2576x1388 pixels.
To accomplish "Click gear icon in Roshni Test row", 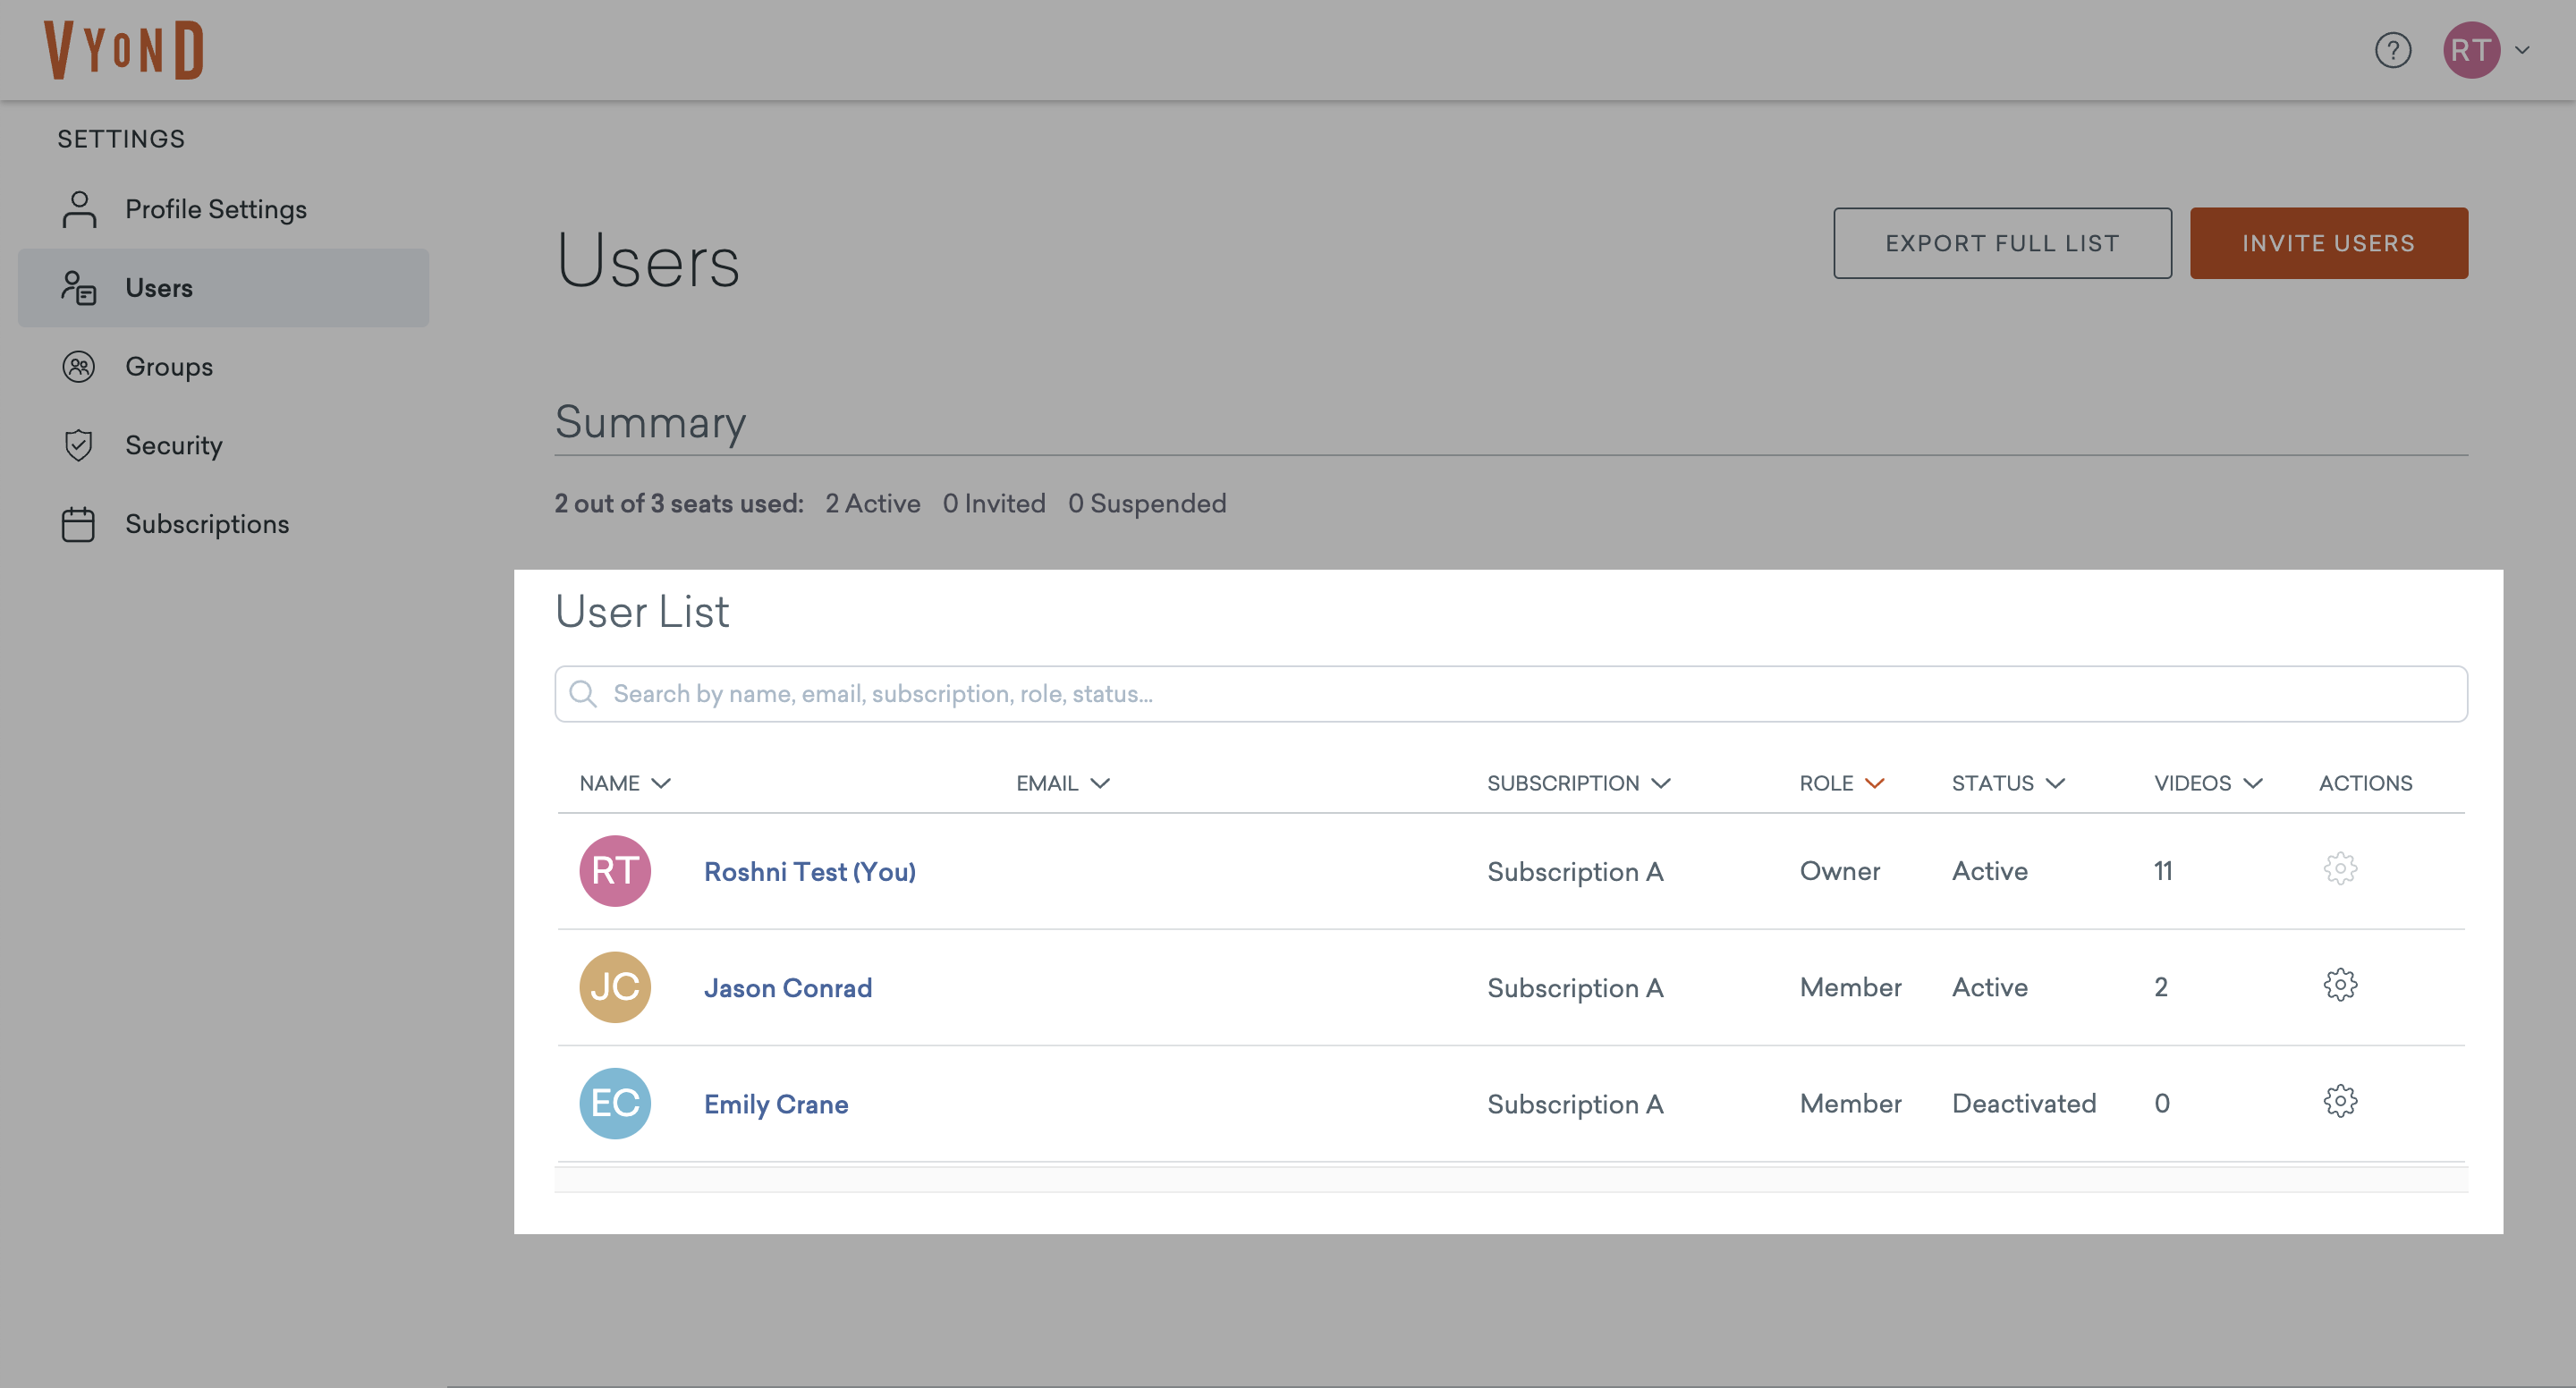I will tap(2339, 868).
